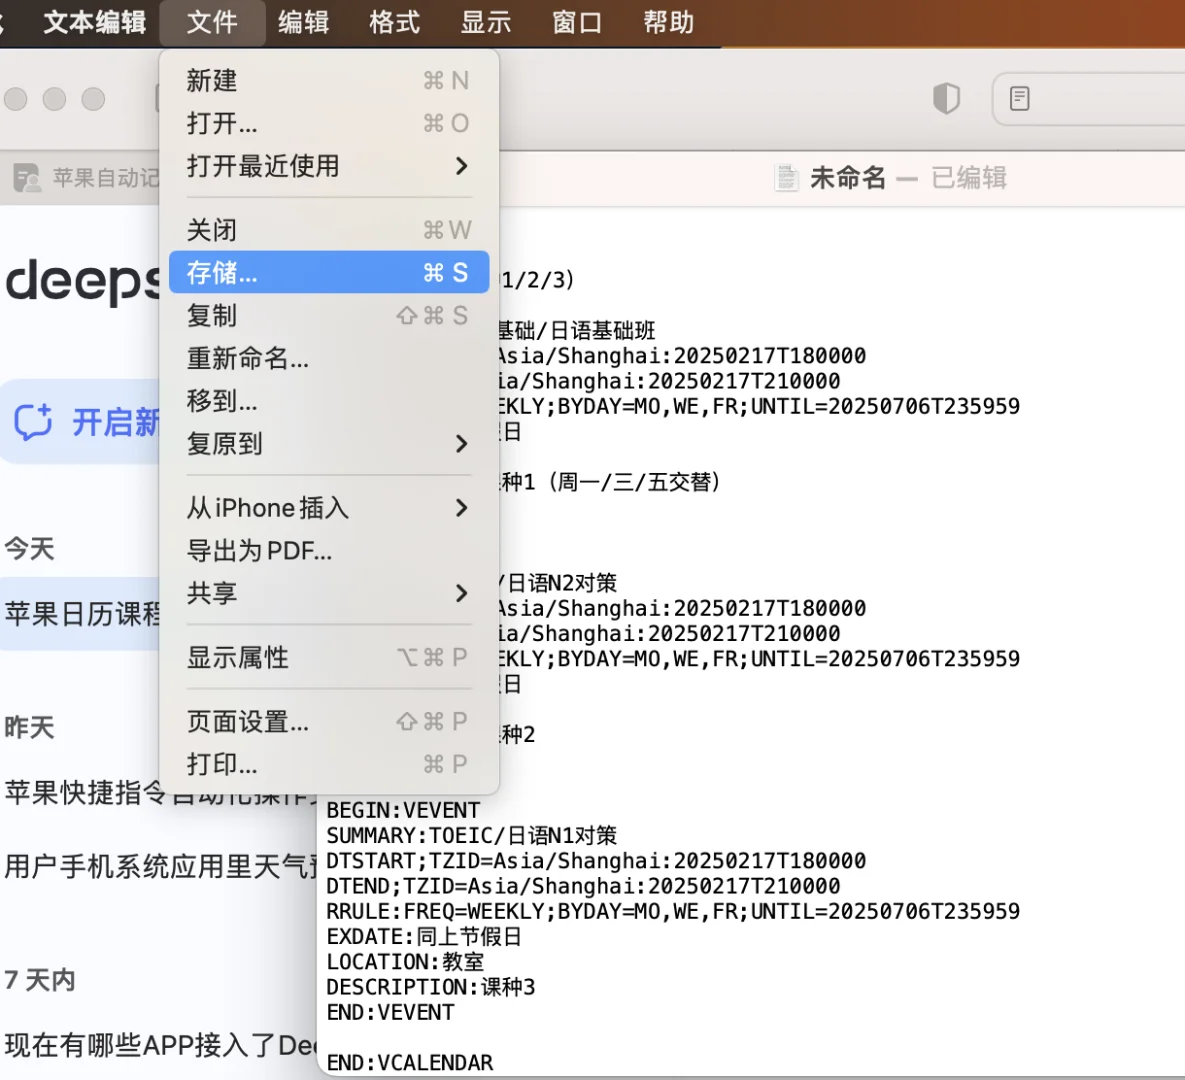Click the 昨天 section label in sidebar
This screenshot has height=1080, width=1185.
click(x=29, y=727)
